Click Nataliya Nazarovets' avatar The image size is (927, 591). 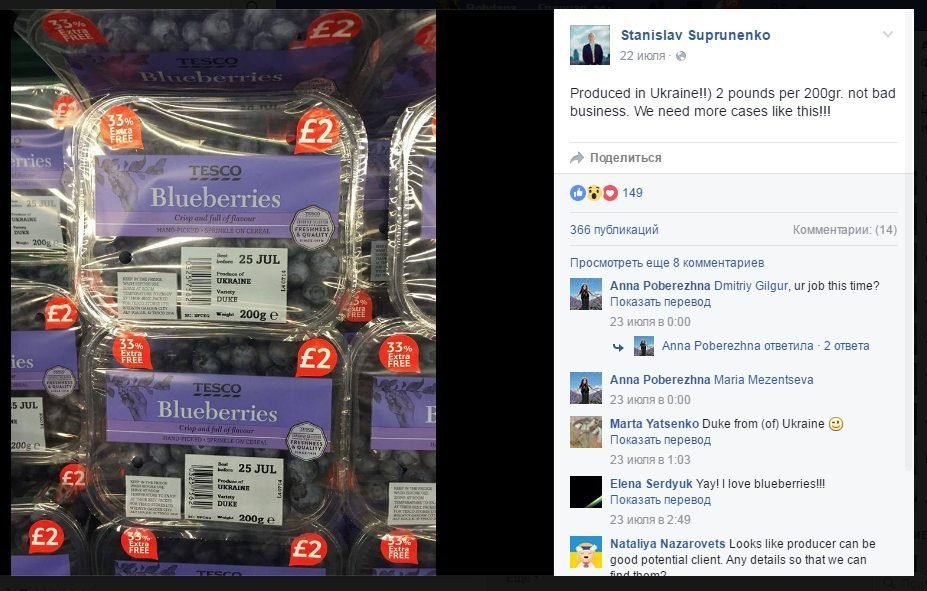point(586,552)
